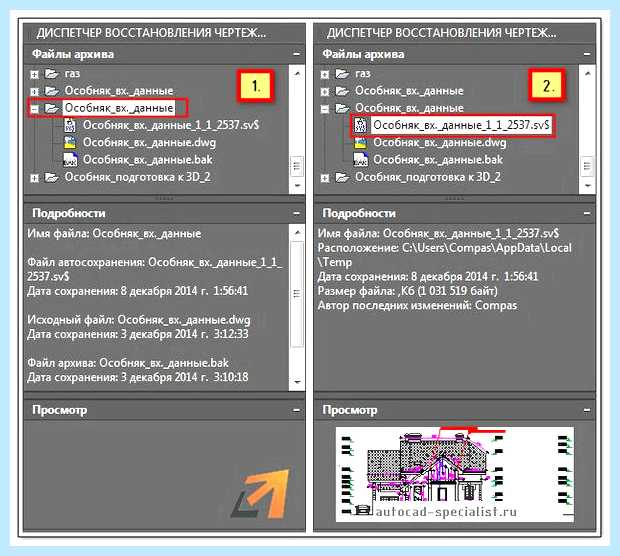Click 'Размер файла' line in the right details
This screenshot has width=620, height=556.
407,291
